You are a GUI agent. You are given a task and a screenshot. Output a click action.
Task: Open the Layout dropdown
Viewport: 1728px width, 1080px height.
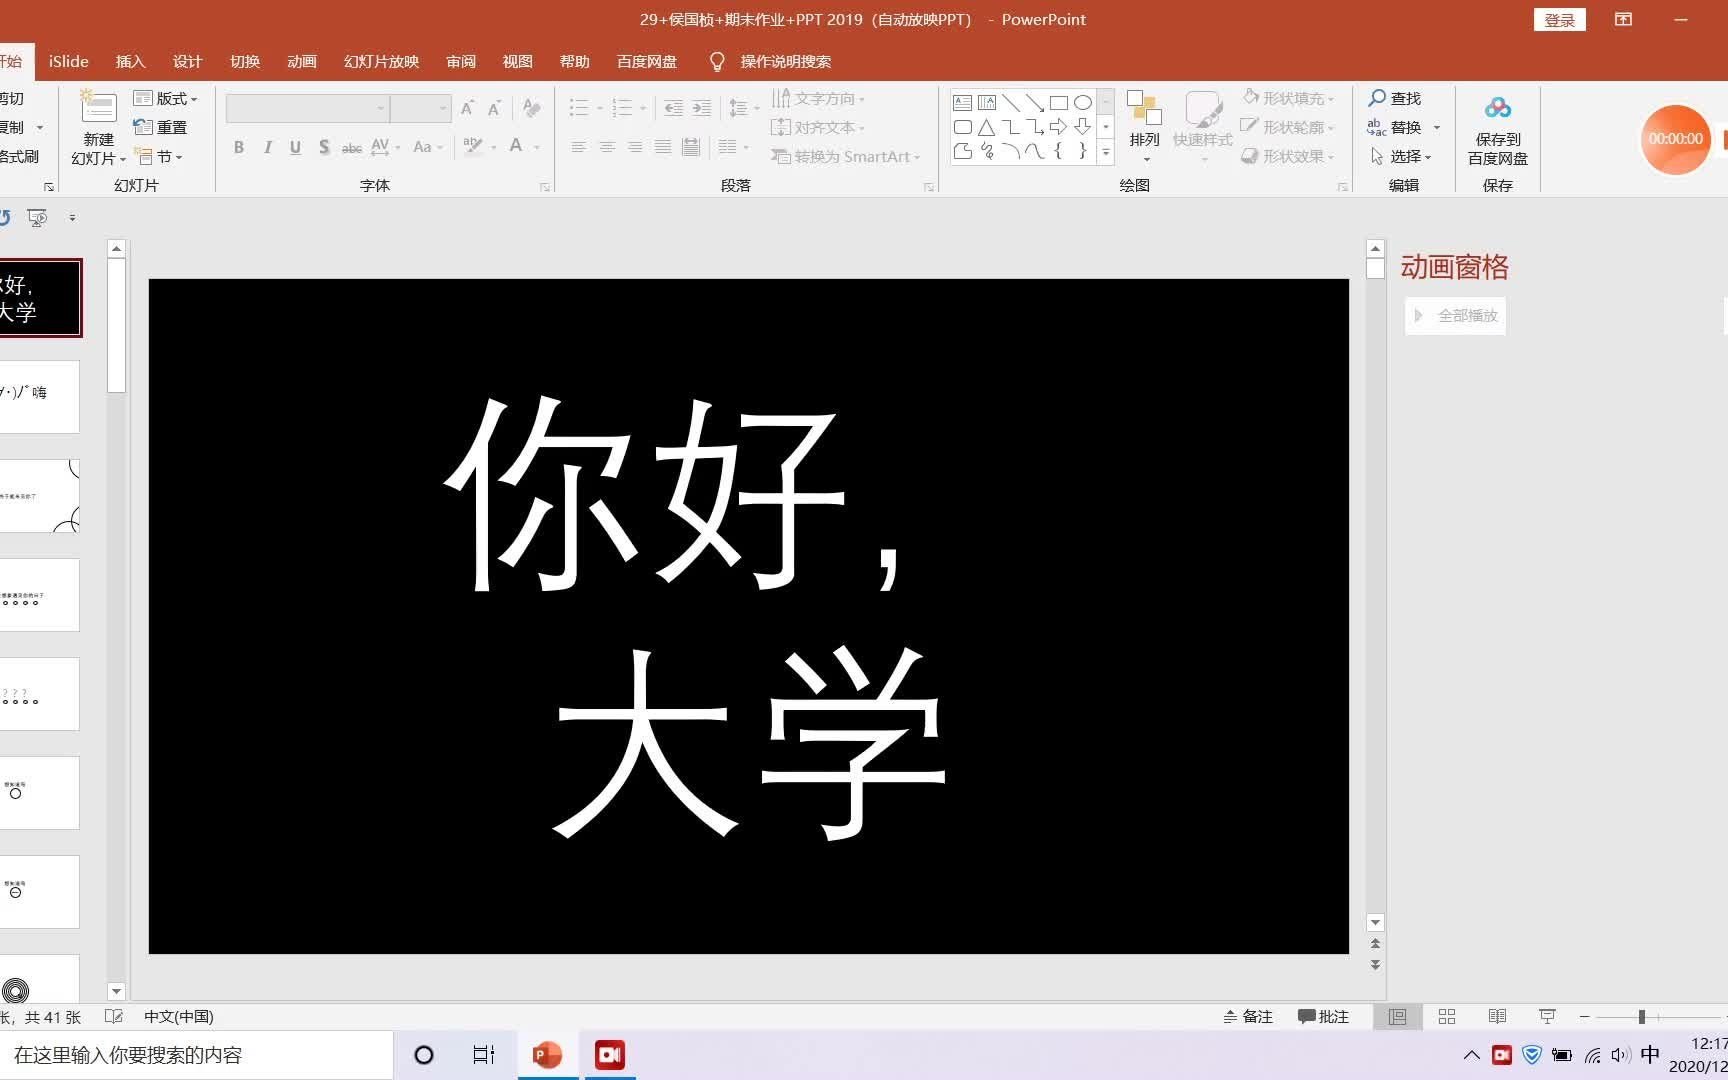pyautogui.click(x=166, y=98)
